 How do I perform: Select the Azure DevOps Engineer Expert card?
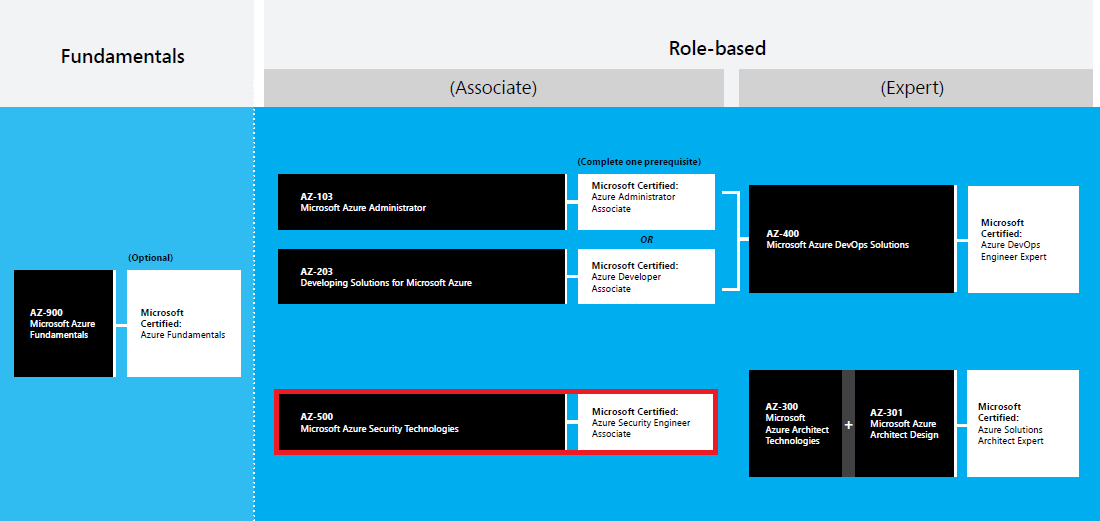coord(1023,239)
